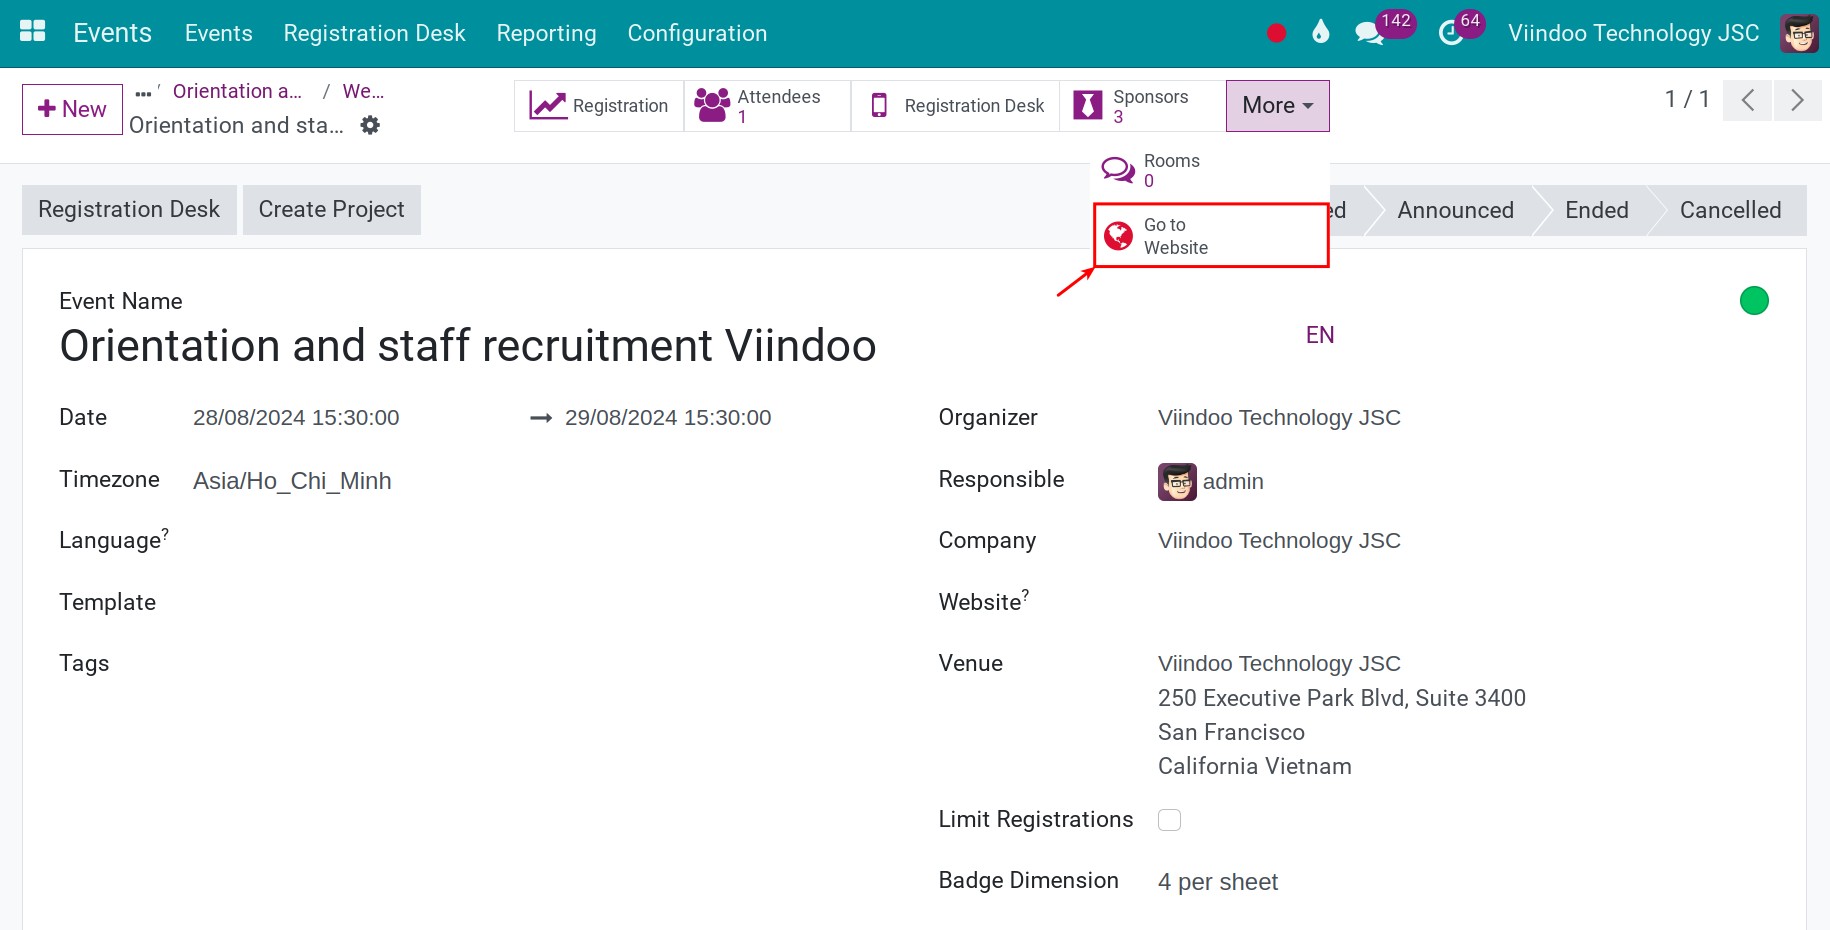
Task: Click Orientation a... breadcrumb link
Action: pyautogui.click(x=237, y=91)
